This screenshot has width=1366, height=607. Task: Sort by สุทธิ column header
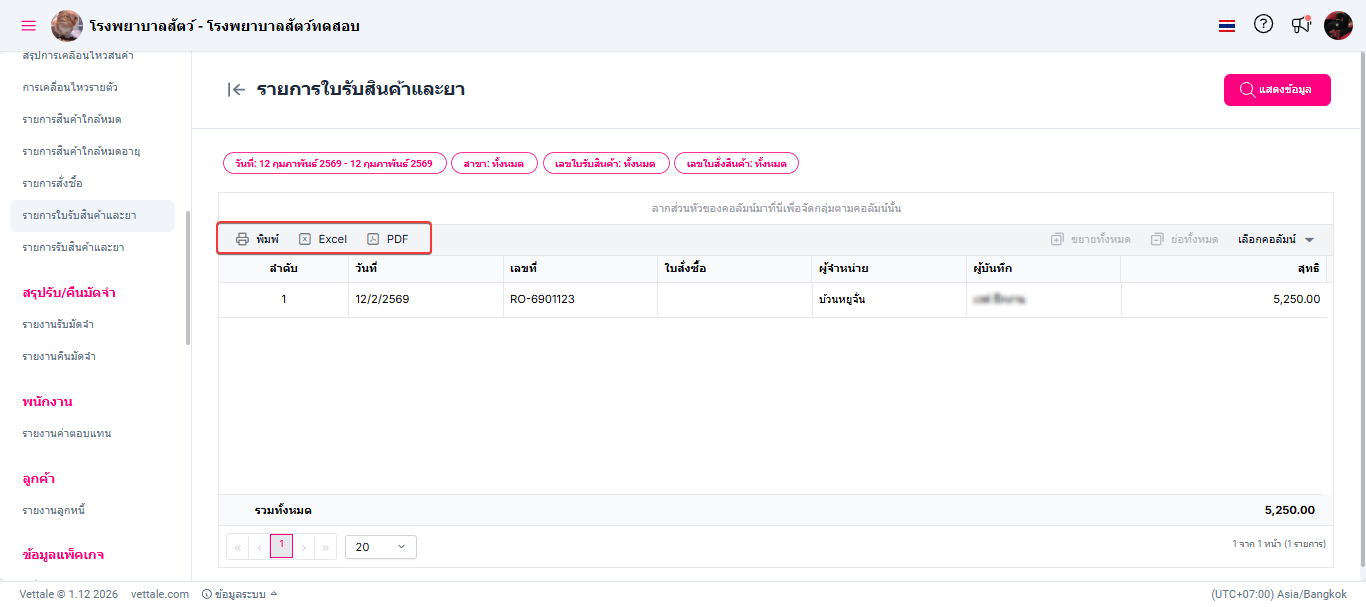click(1223, 269)
